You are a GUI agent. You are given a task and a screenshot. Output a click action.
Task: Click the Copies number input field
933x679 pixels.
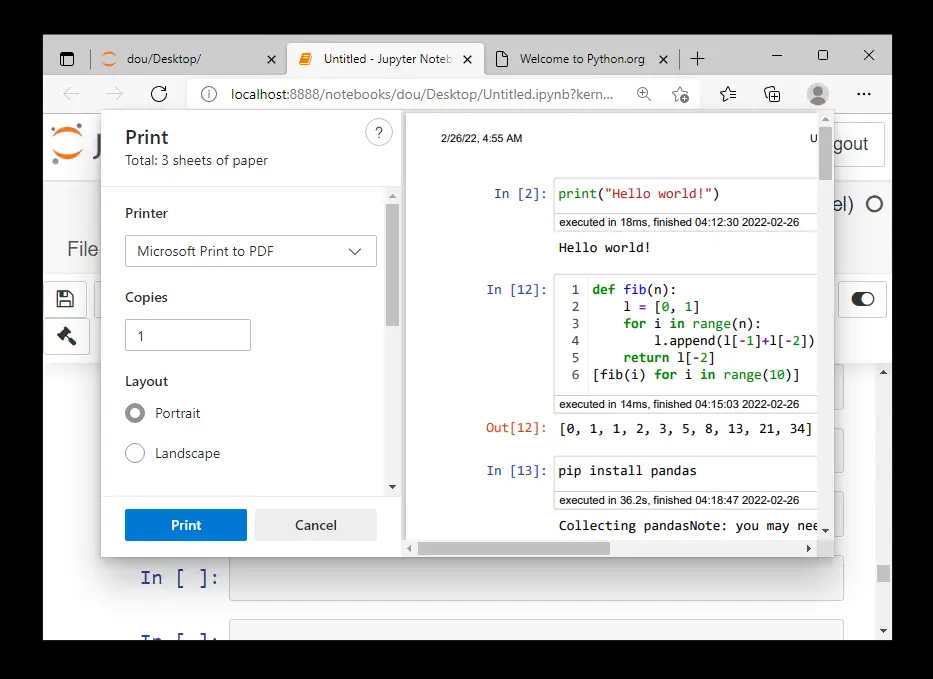coord(187,336)
